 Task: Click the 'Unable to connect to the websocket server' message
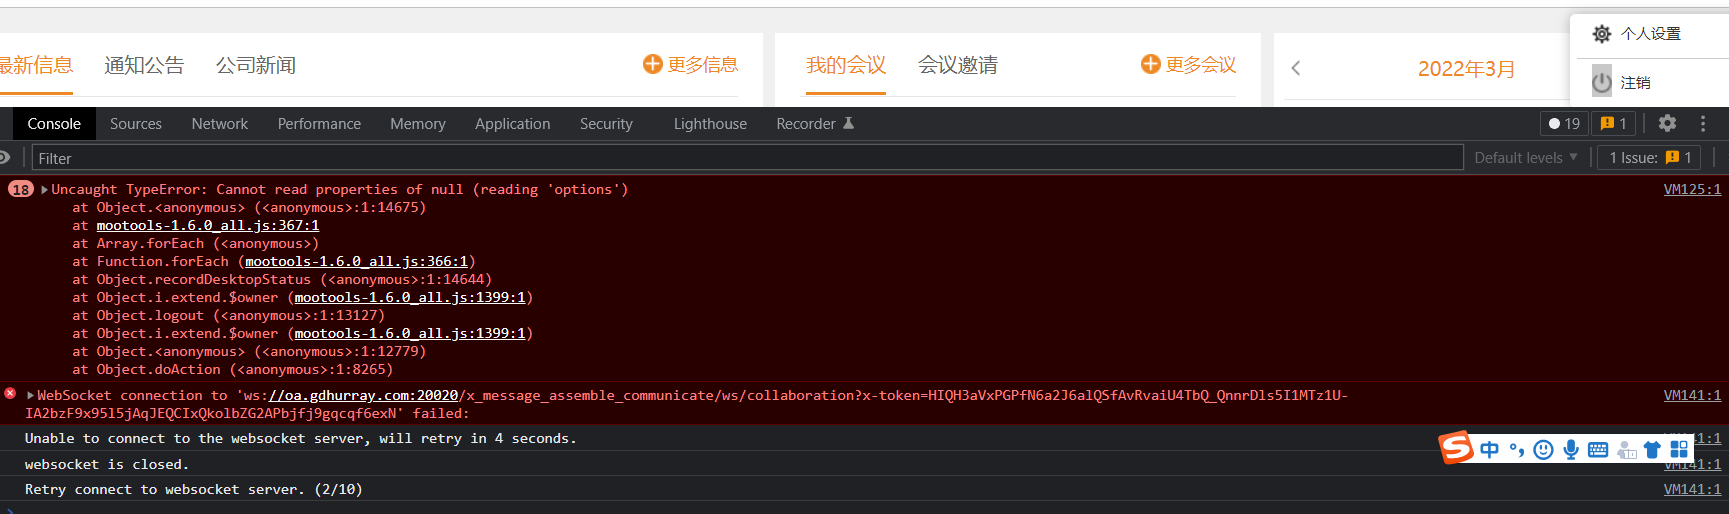tap(301, 438)
